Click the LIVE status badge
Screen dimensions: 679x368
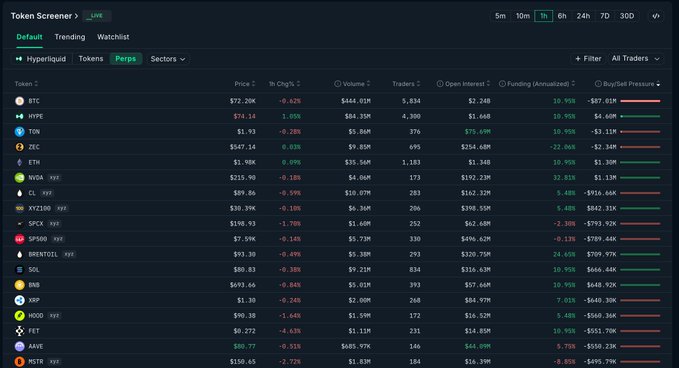point(97,16)
